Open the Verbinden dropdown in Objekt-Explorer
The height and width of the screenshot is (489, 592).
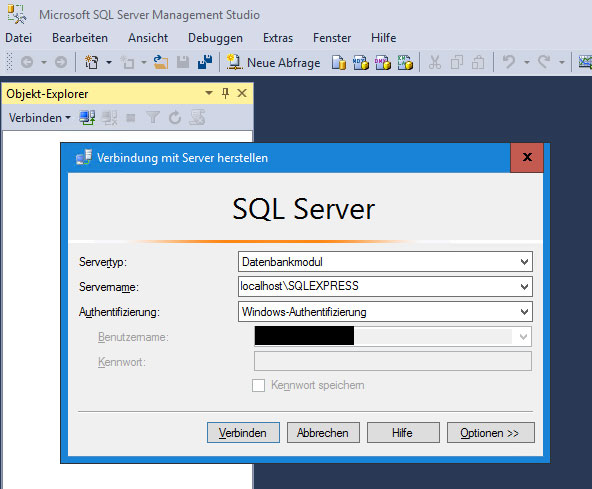(40, 118)
